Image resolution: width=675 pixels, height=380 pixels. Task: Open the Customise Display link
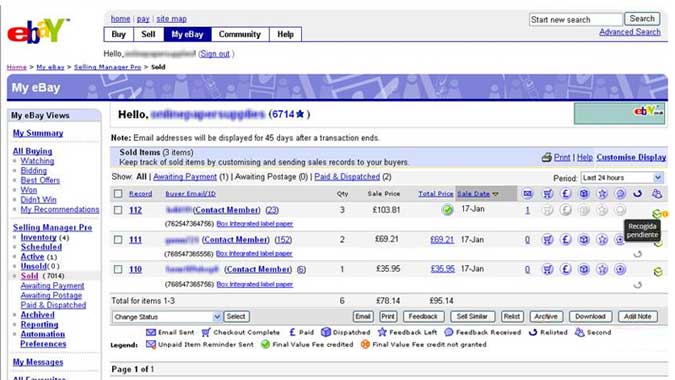[x=631, y=158]
